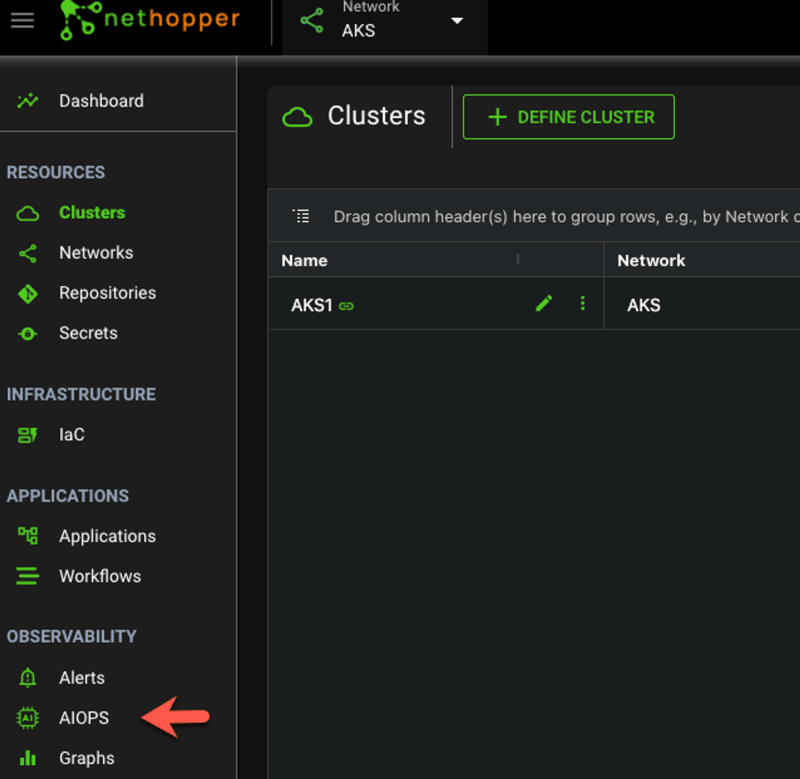Click the Applications tree icon
The image size is (800, 779).
tap(28, 536)
